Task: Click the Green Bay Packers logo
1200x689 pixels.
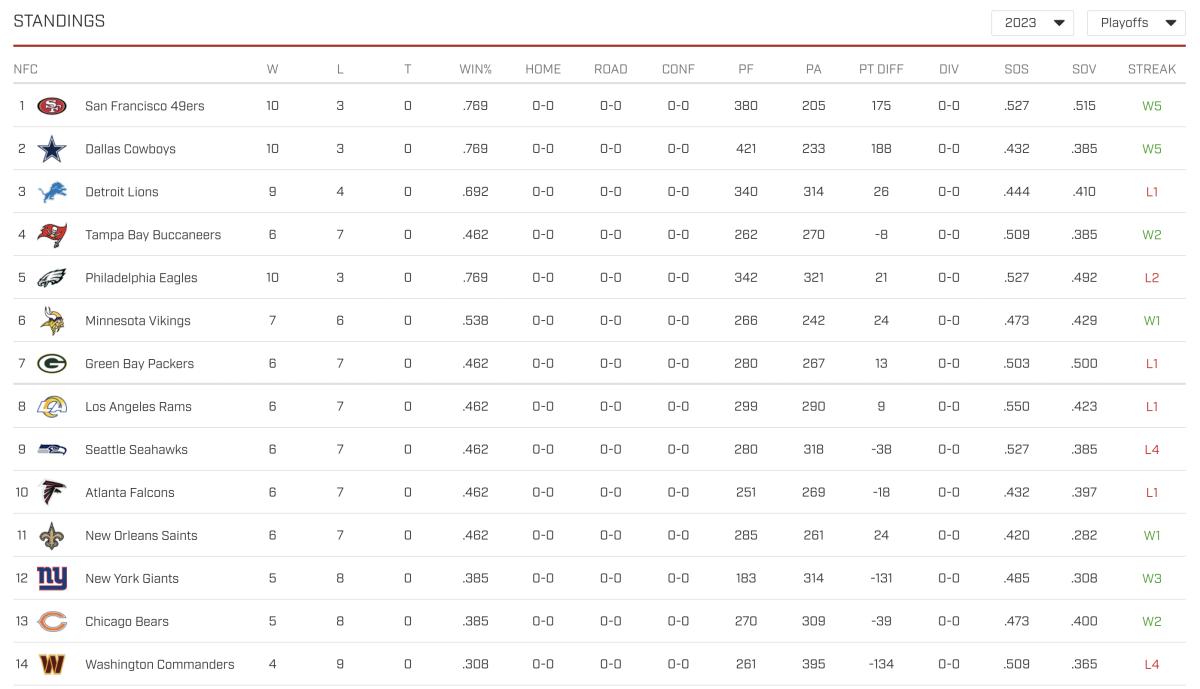Action: click(52, 364)
